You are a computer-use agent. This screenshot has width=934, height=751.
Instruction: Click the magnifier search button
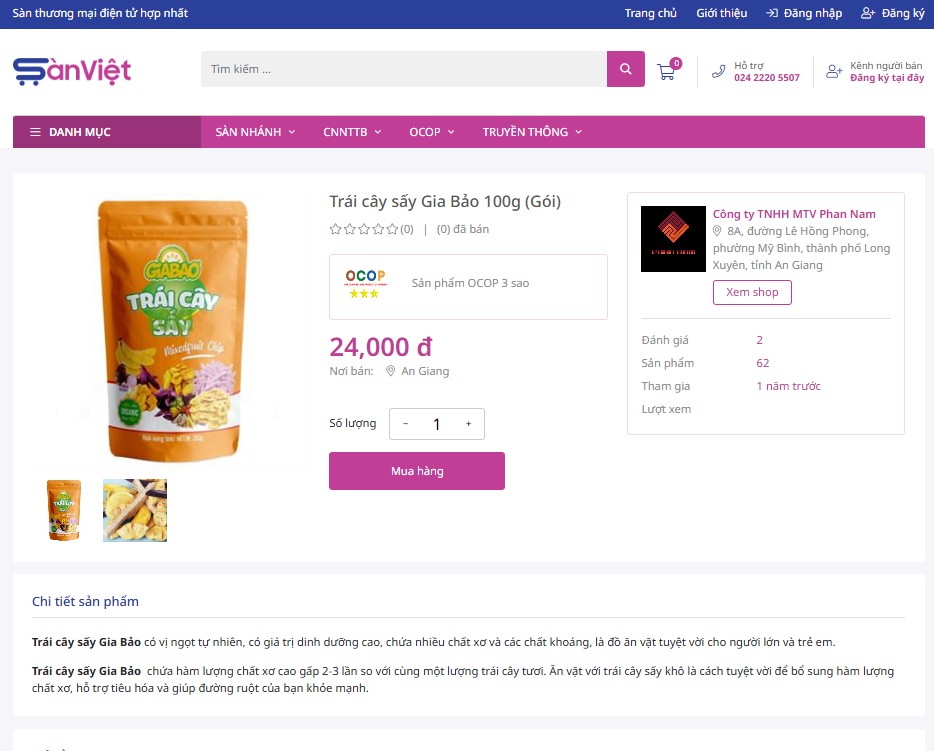tap(625, 69)
